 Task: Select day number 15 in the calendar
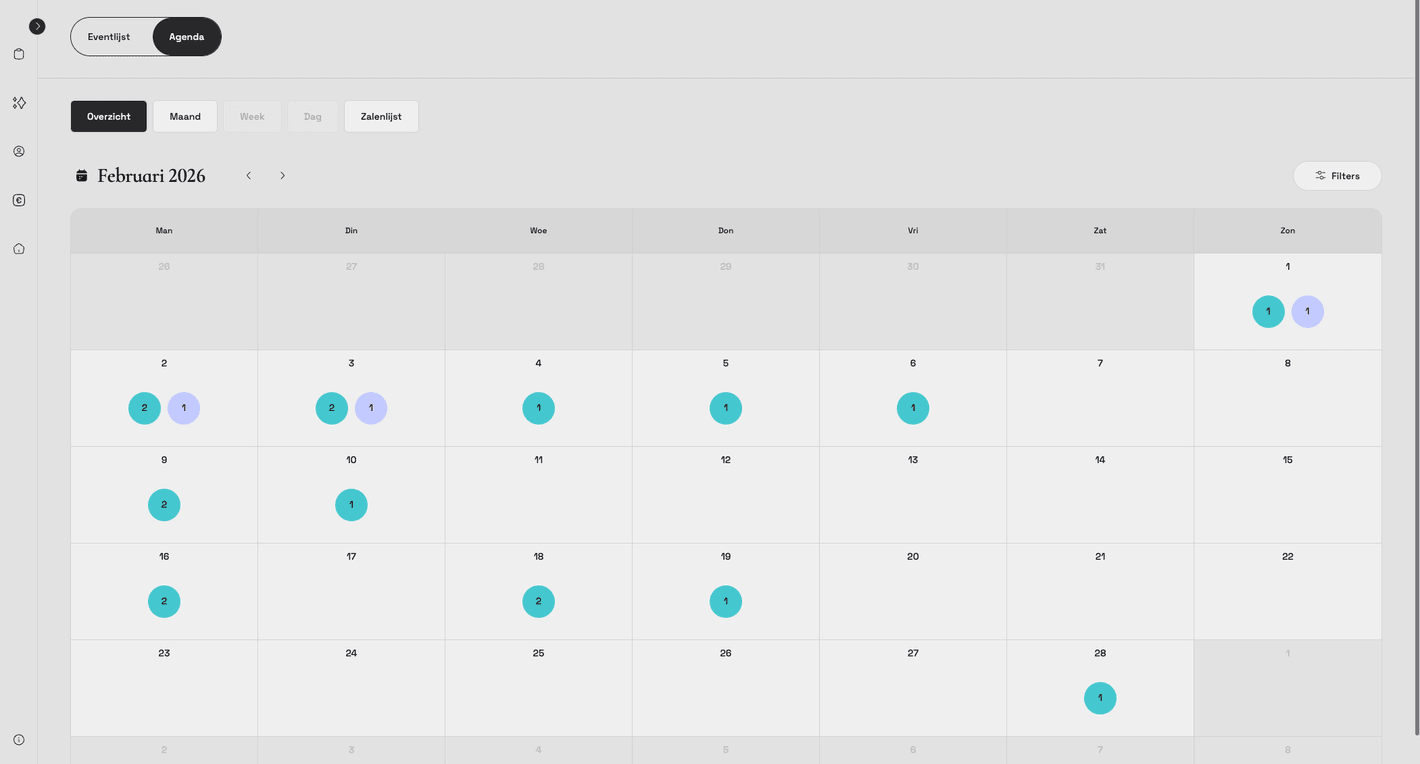pos(1288,460)
